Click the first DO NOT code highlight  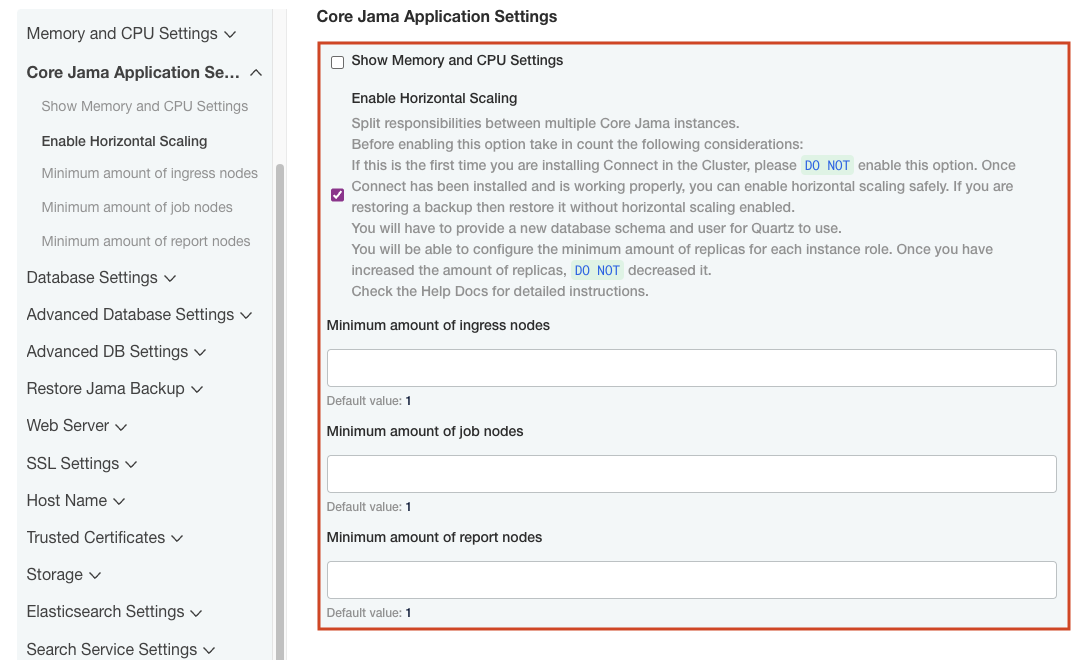(826, 165)
